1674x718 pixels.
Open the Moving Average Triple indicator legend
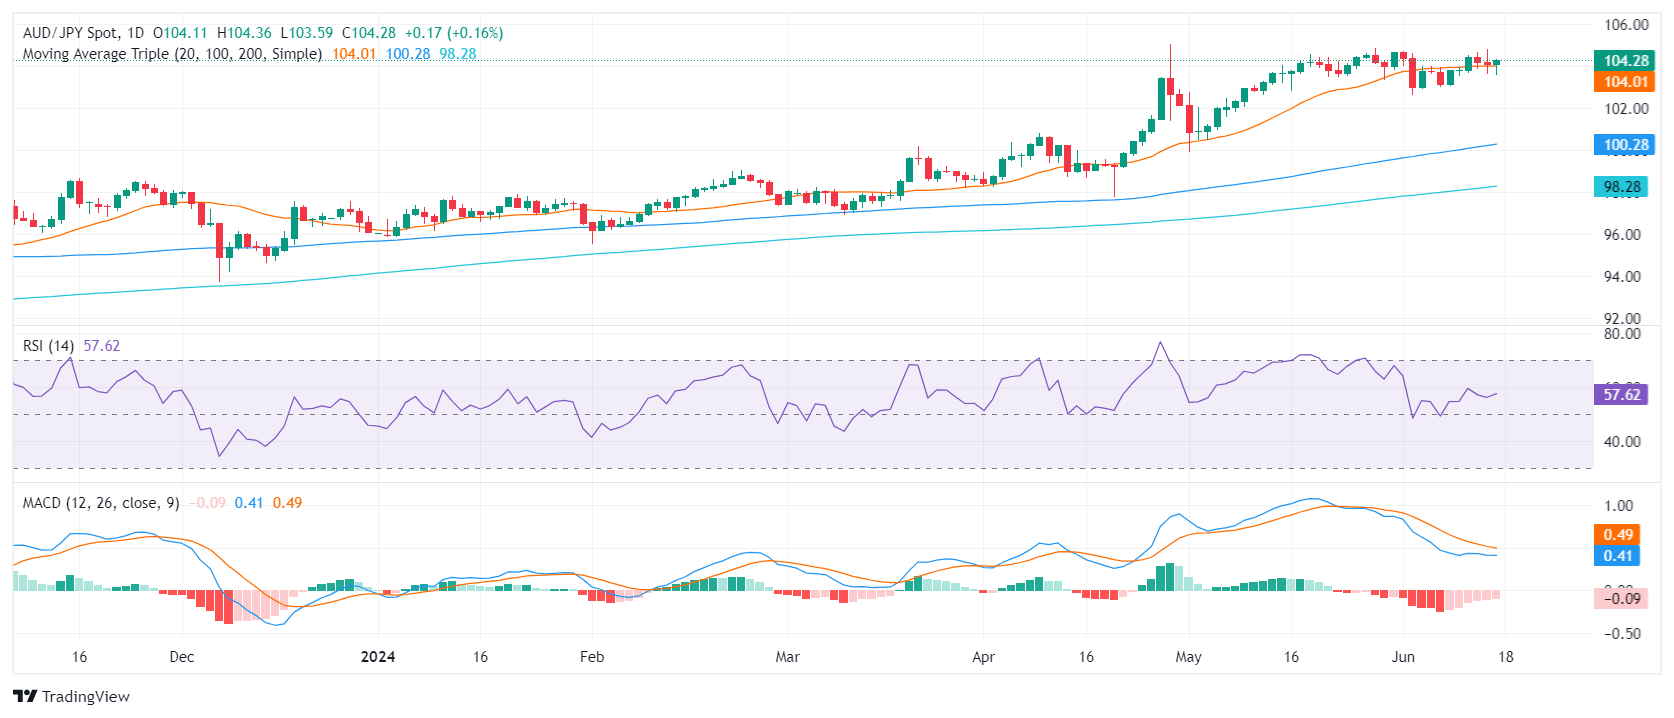[x=172, y=54]
